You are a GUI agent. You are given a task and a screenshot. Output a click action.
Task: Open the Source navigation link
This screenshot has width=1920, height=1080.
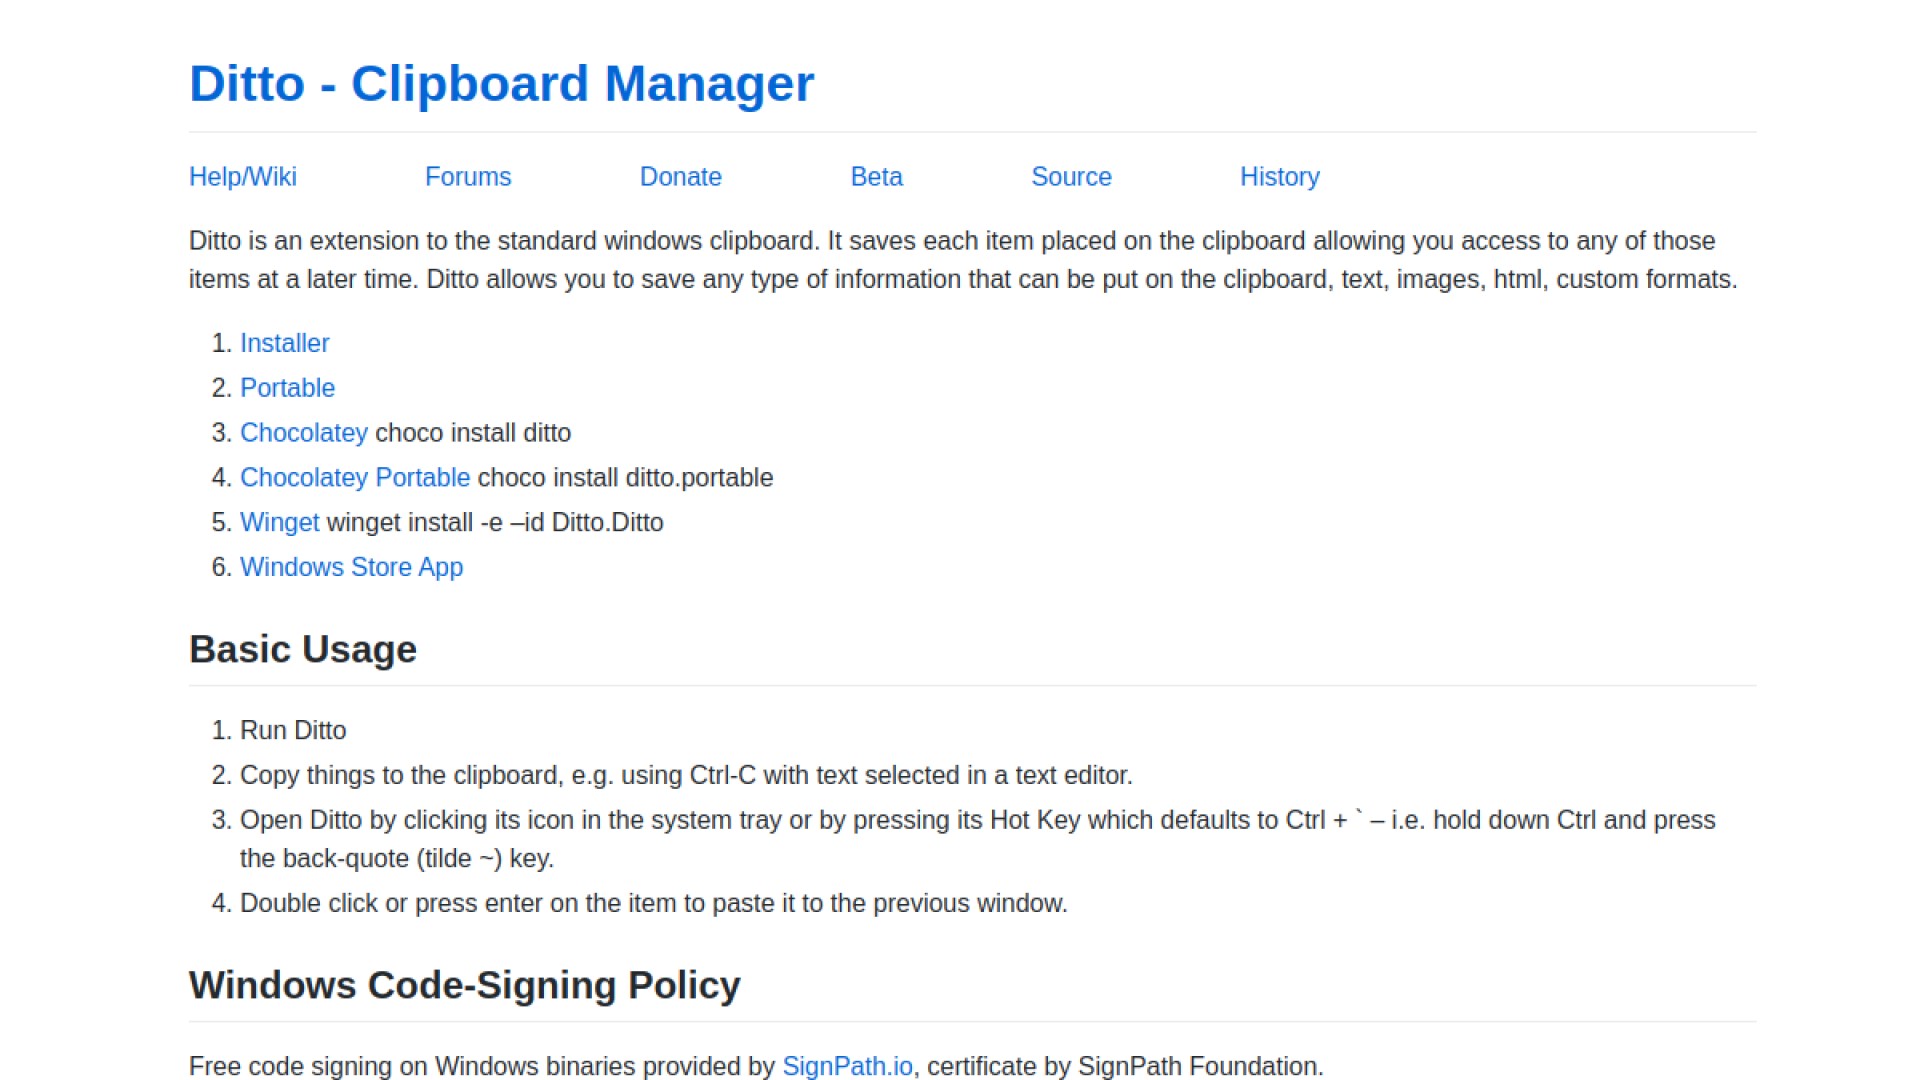[1071, 177]
